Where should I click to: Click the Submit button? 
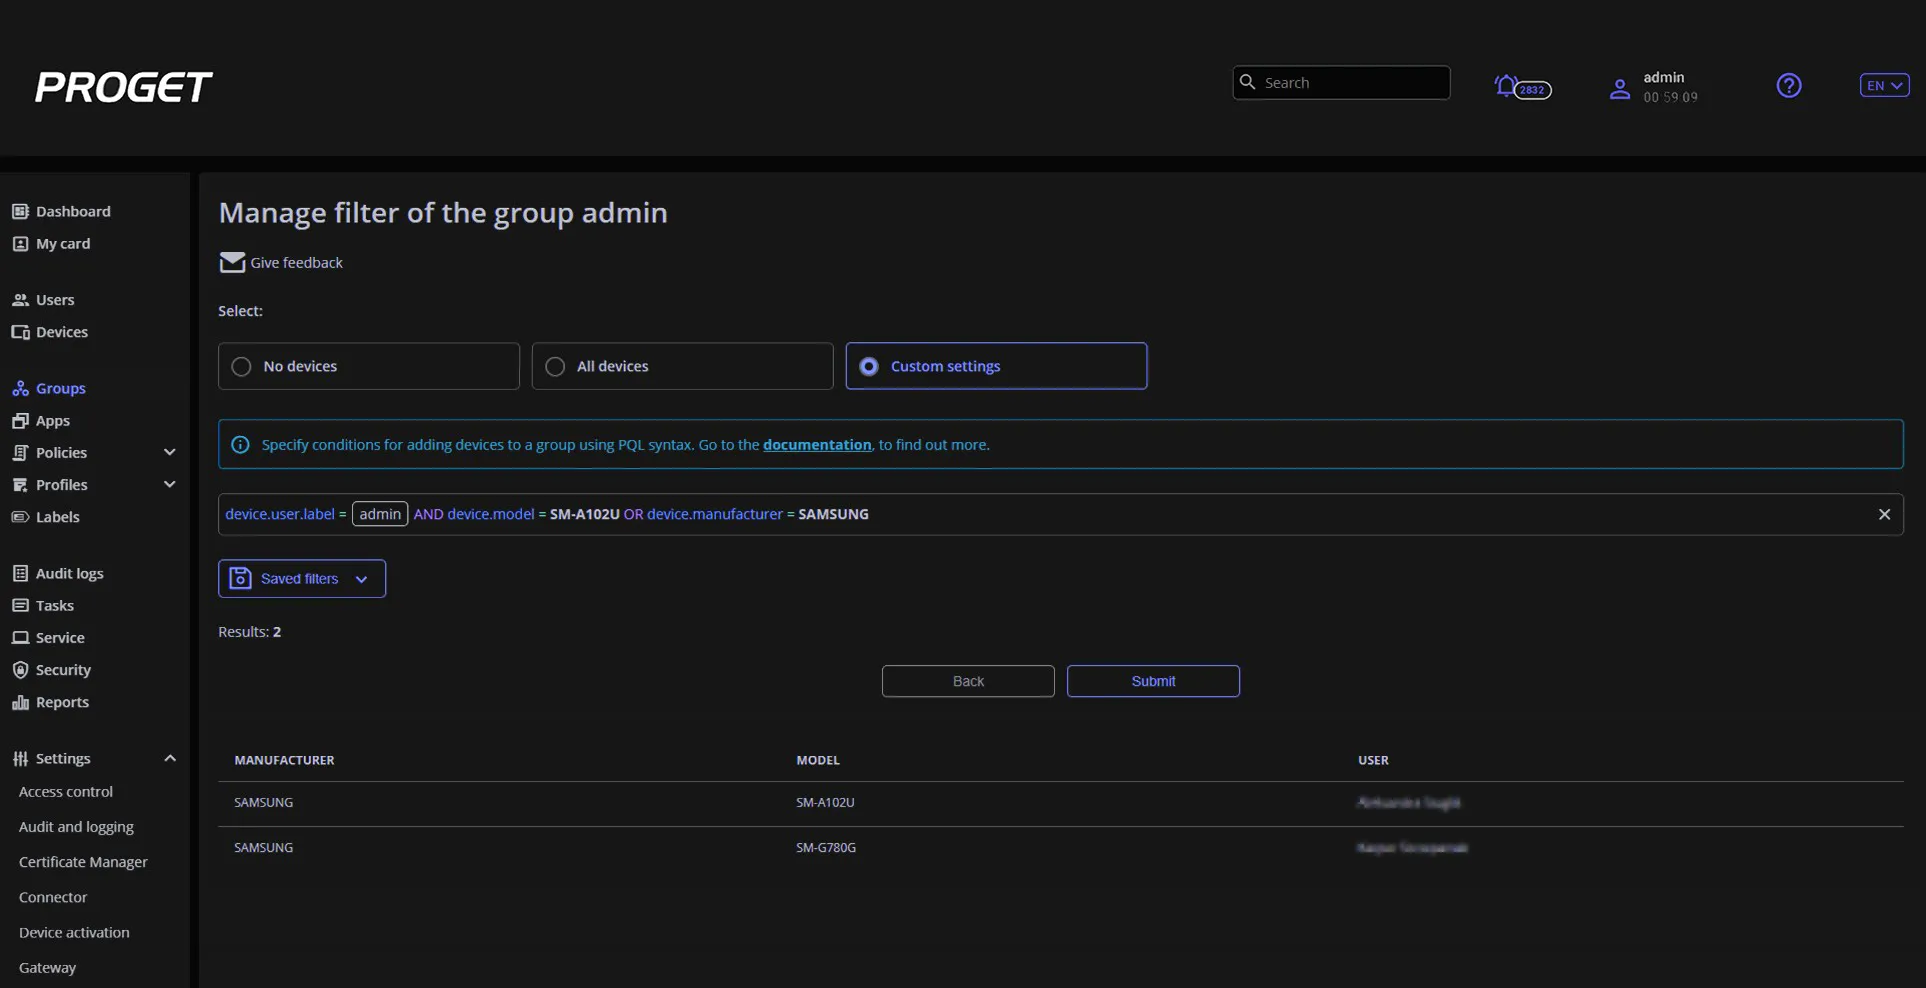[x=1153, y=681]
